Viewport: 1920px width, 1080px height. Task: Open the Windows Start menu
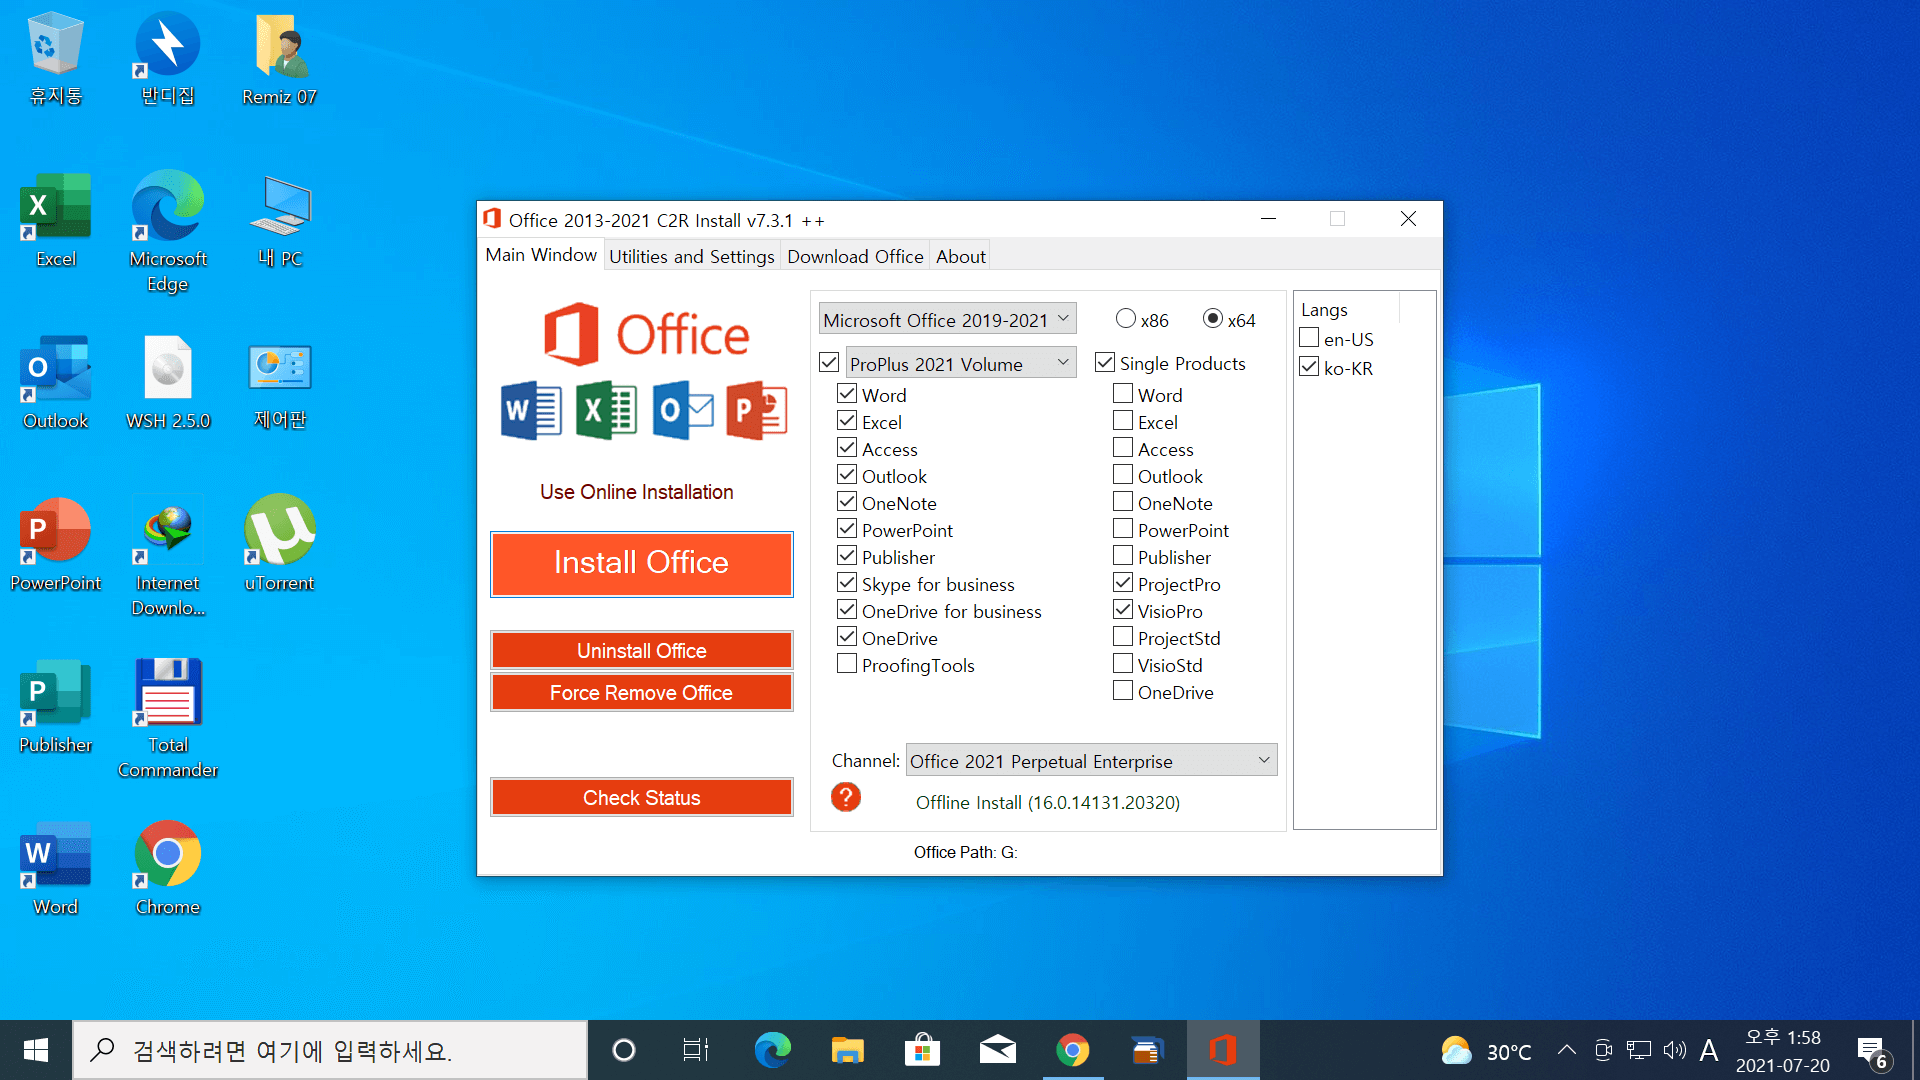pyautogui.click(x=36, y=1050)
